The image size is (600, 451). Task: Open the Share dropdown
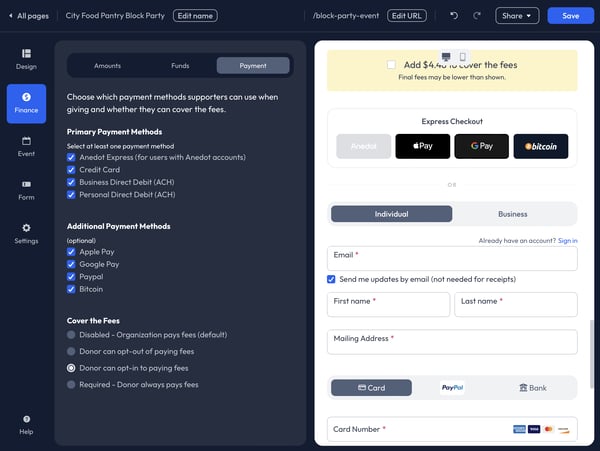[x=517, y=16]
